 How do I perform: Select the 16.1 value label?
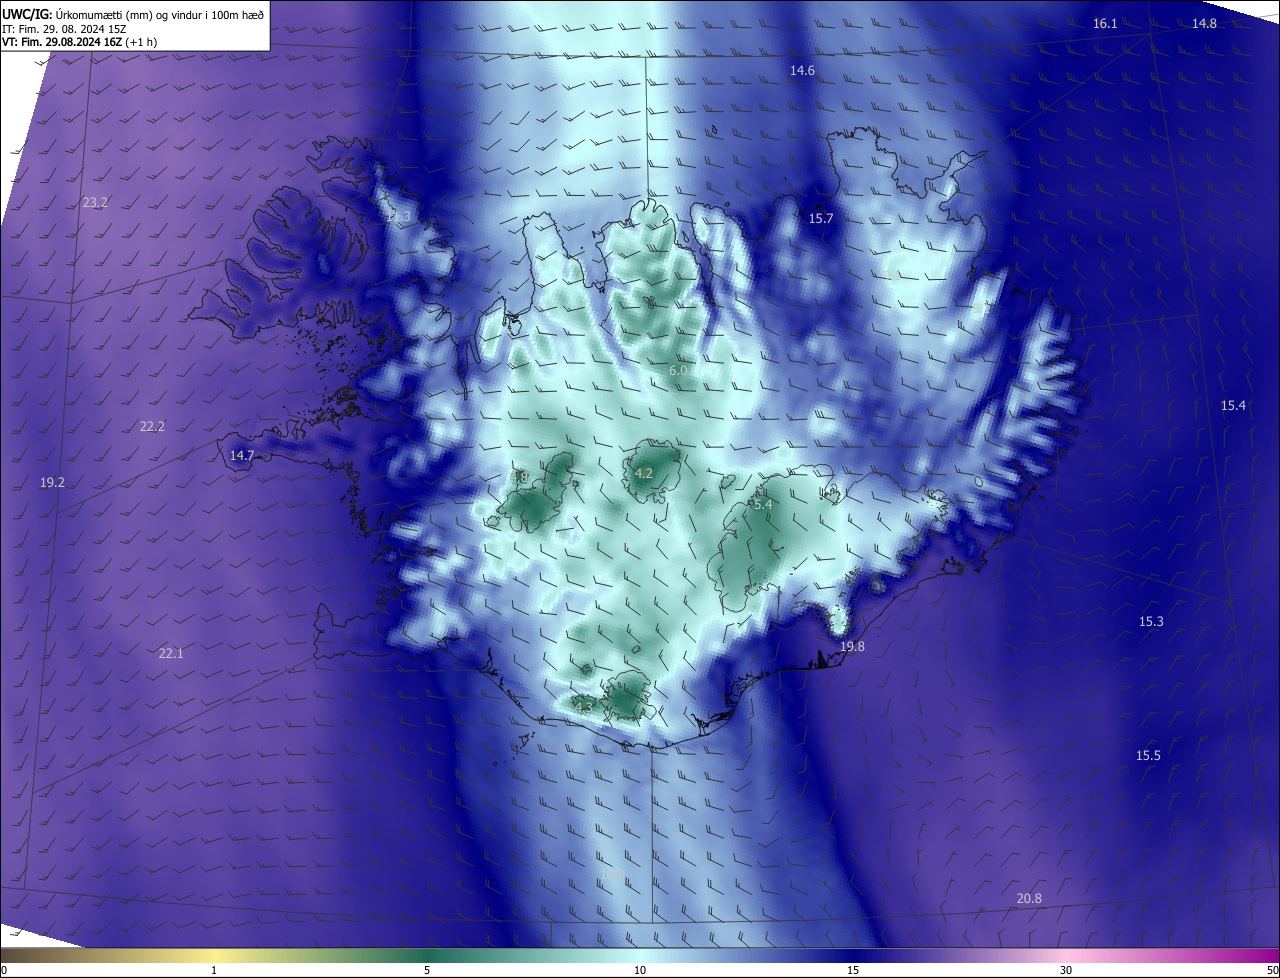[1105, 23]
